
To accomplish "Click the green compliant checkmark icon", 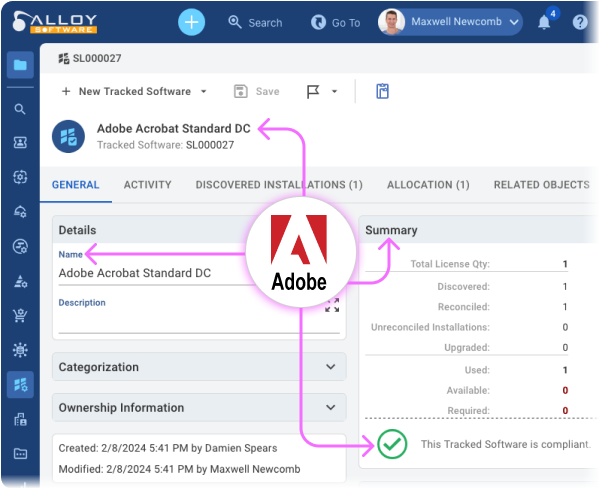I will [x=392, y=444].
